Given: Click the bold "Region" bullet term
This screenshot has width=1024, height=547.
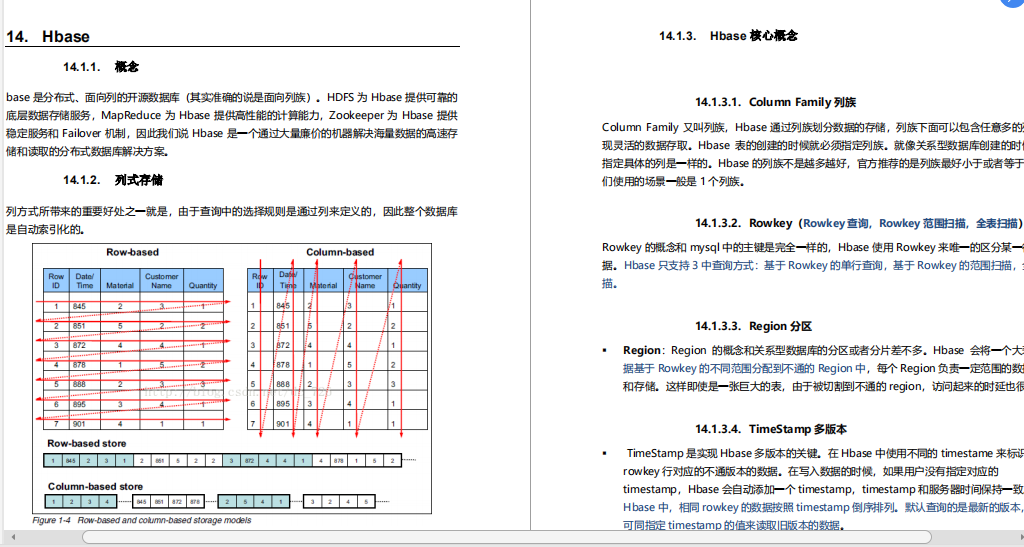Looking at the screenshot, I should pyautogui.click(x=642, y=351).
